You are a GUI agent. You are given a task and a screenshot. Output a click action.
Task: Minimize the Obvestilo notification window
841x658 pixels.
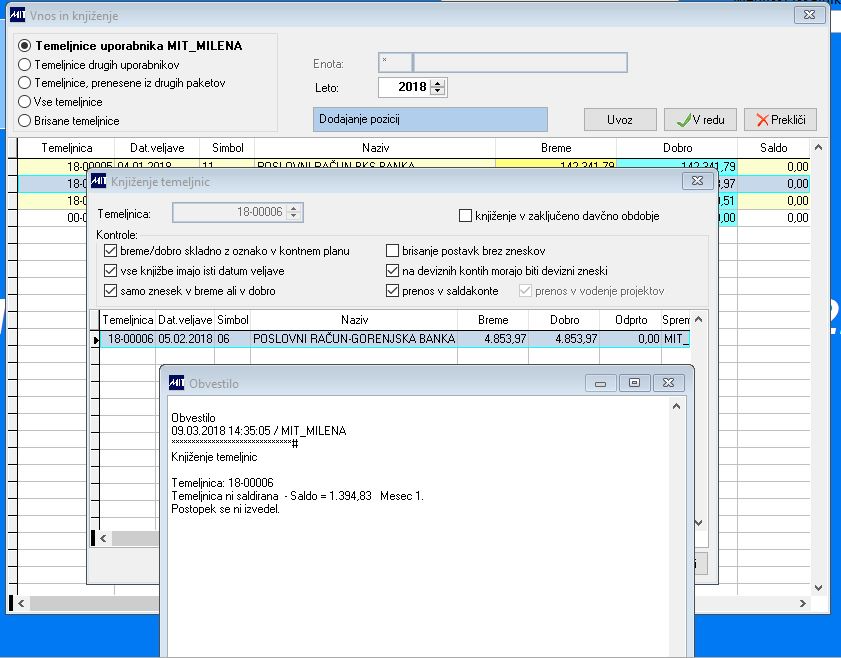[600, 383]
